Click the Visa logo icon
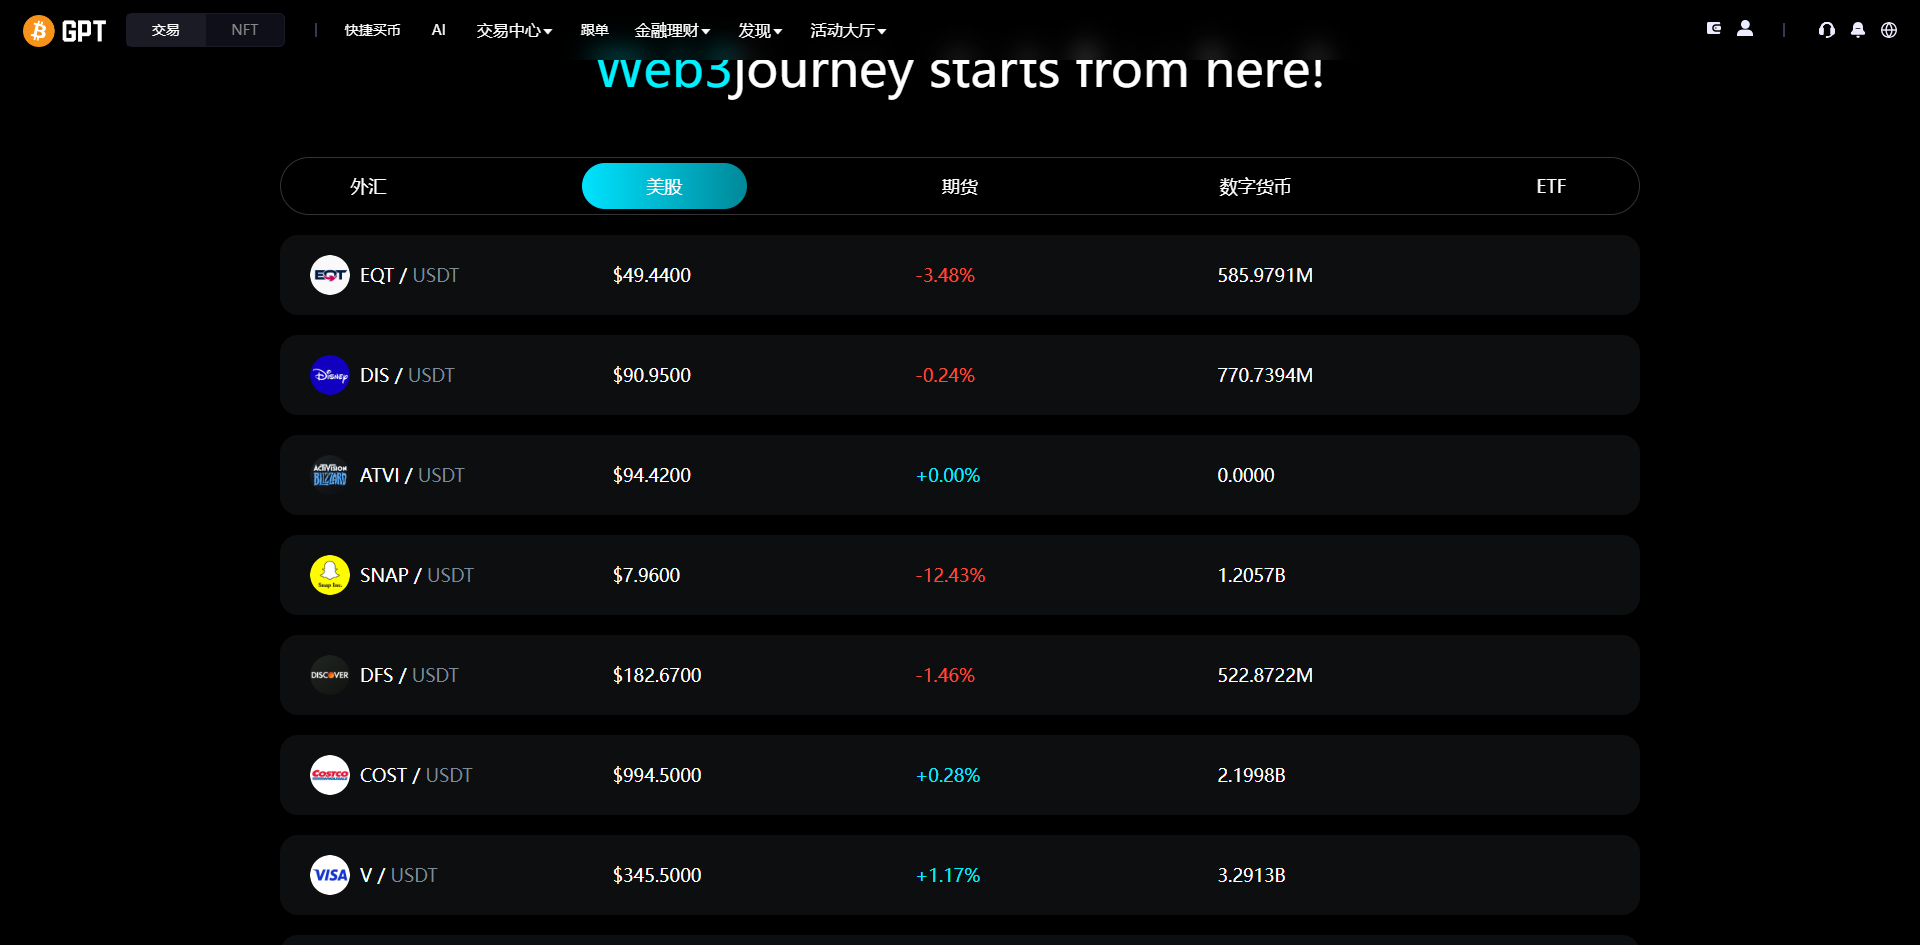 click(x=330, y=875)
